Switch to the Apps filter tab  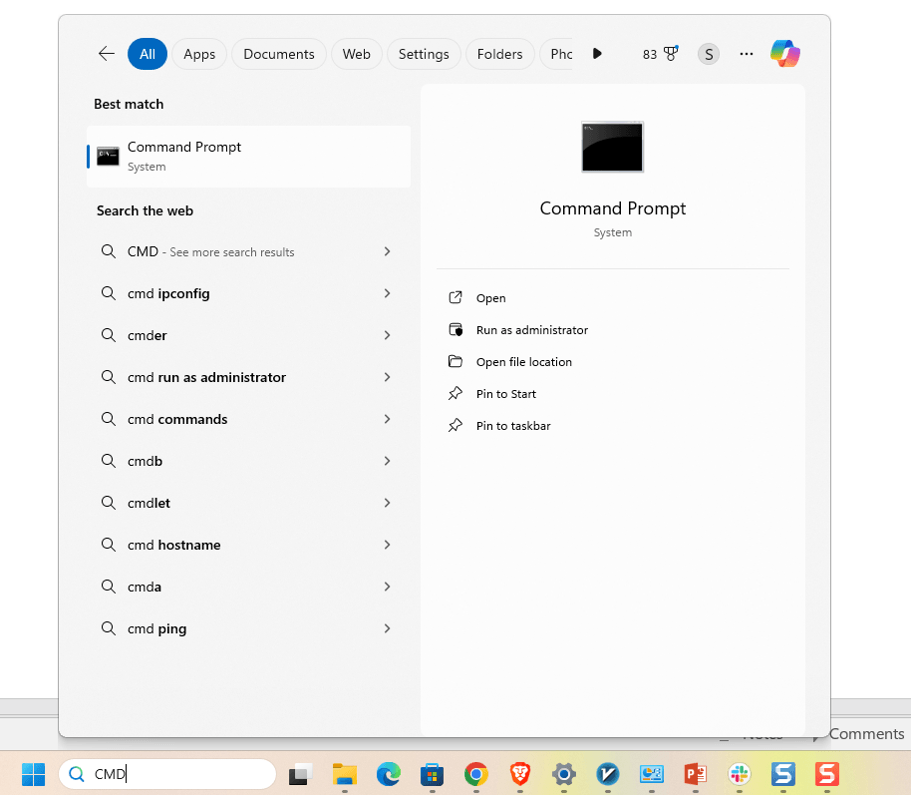tap(199, 54)
